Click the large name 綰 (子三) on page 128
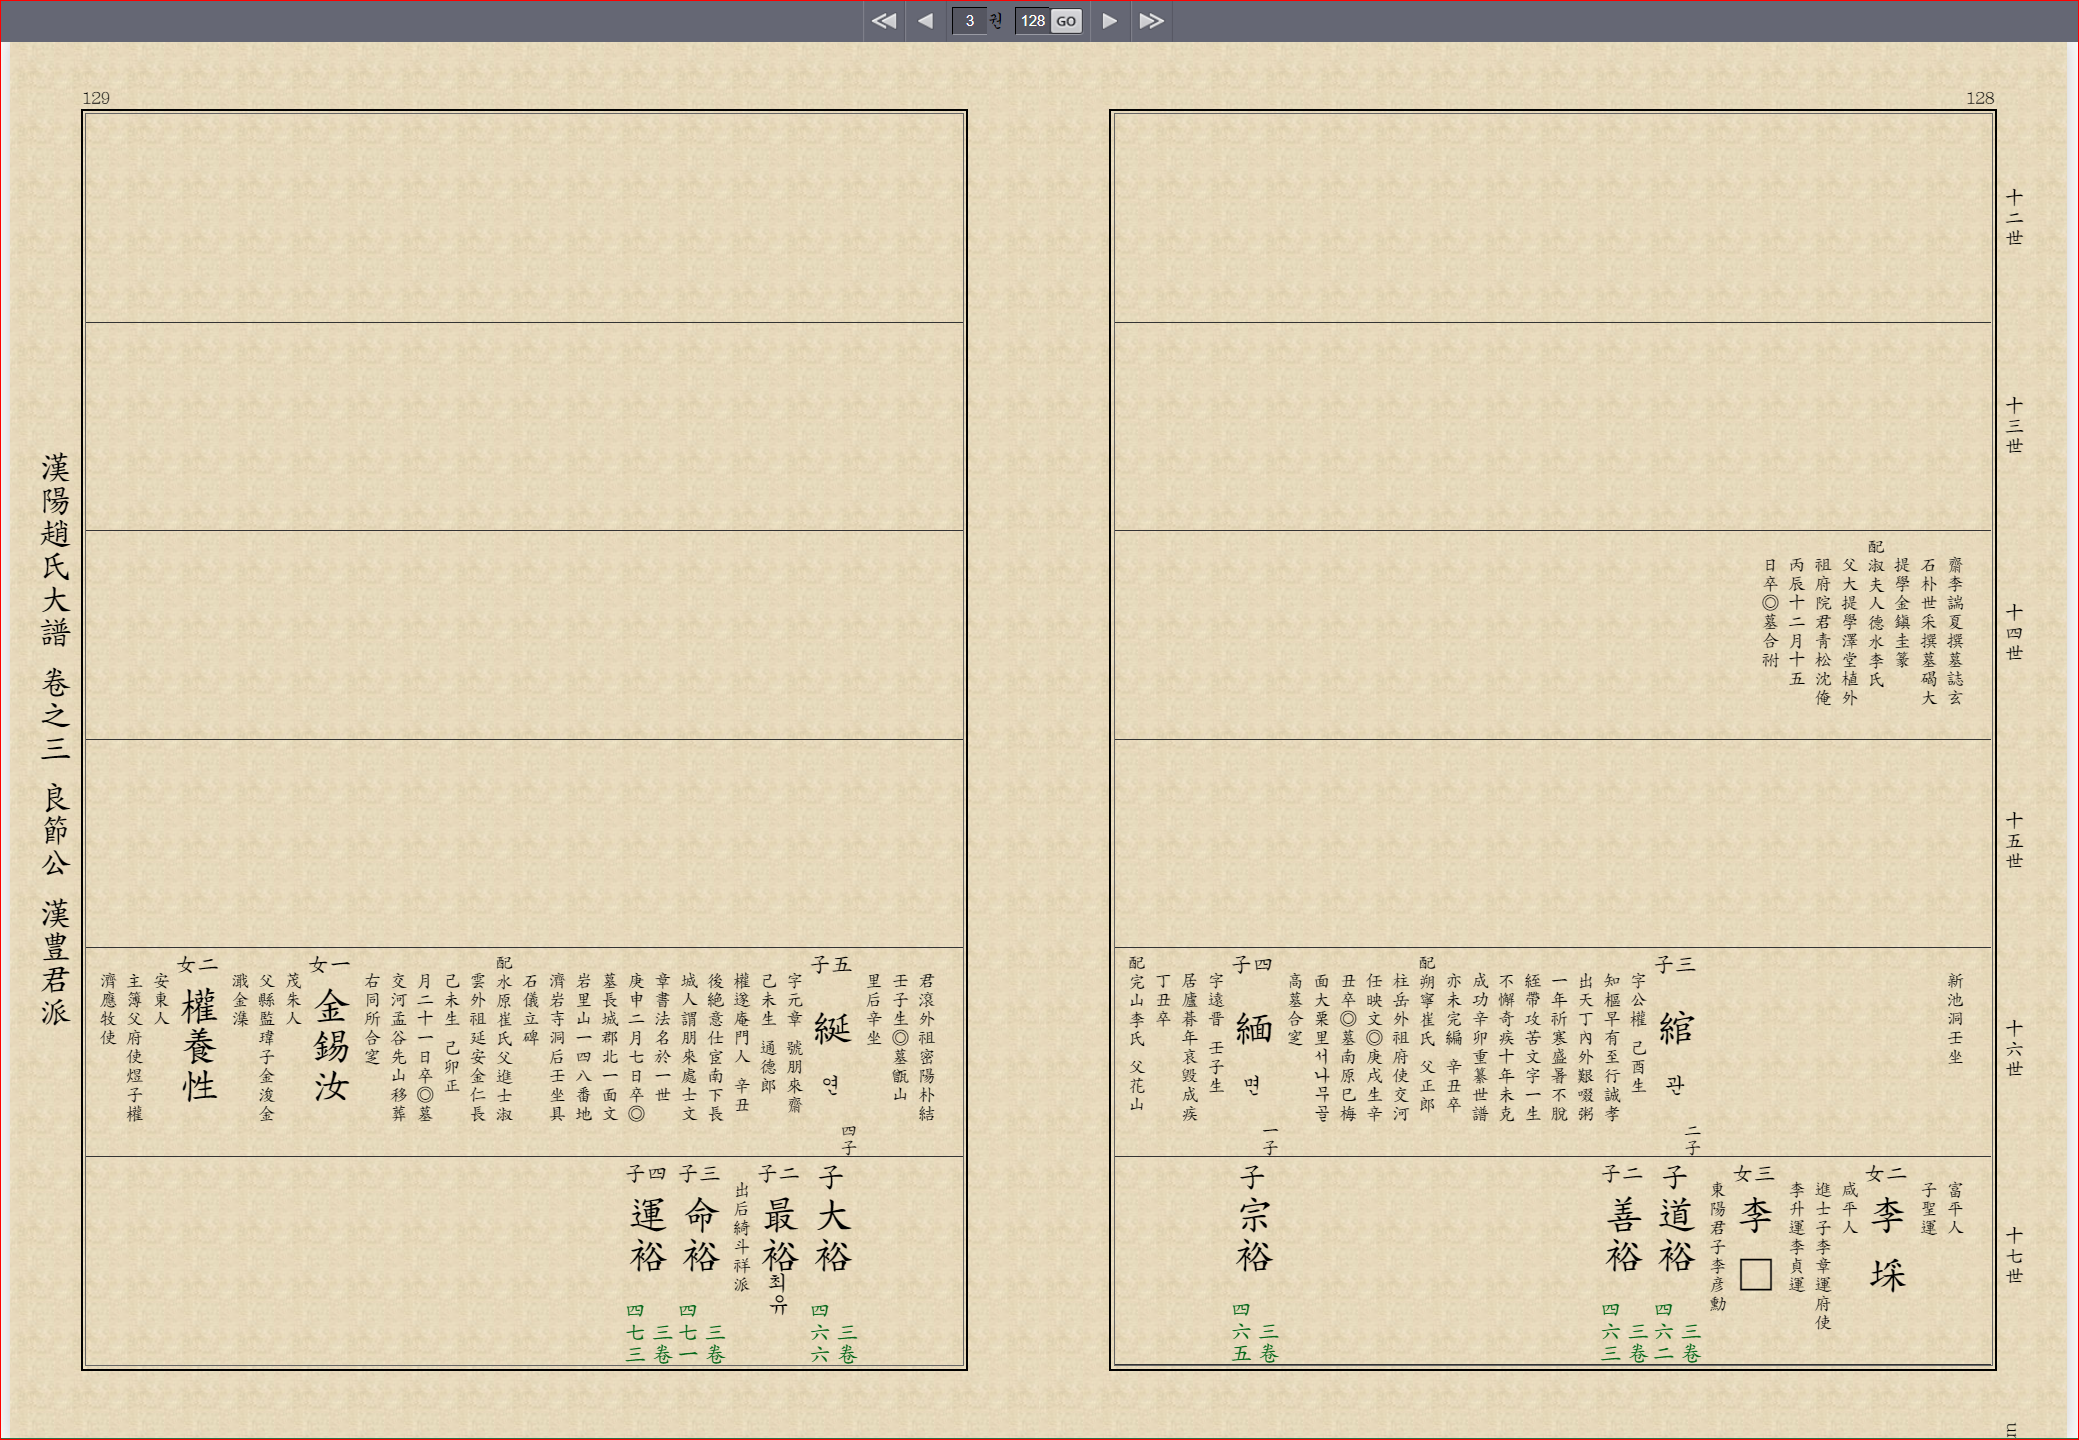 point(1677,1028)
